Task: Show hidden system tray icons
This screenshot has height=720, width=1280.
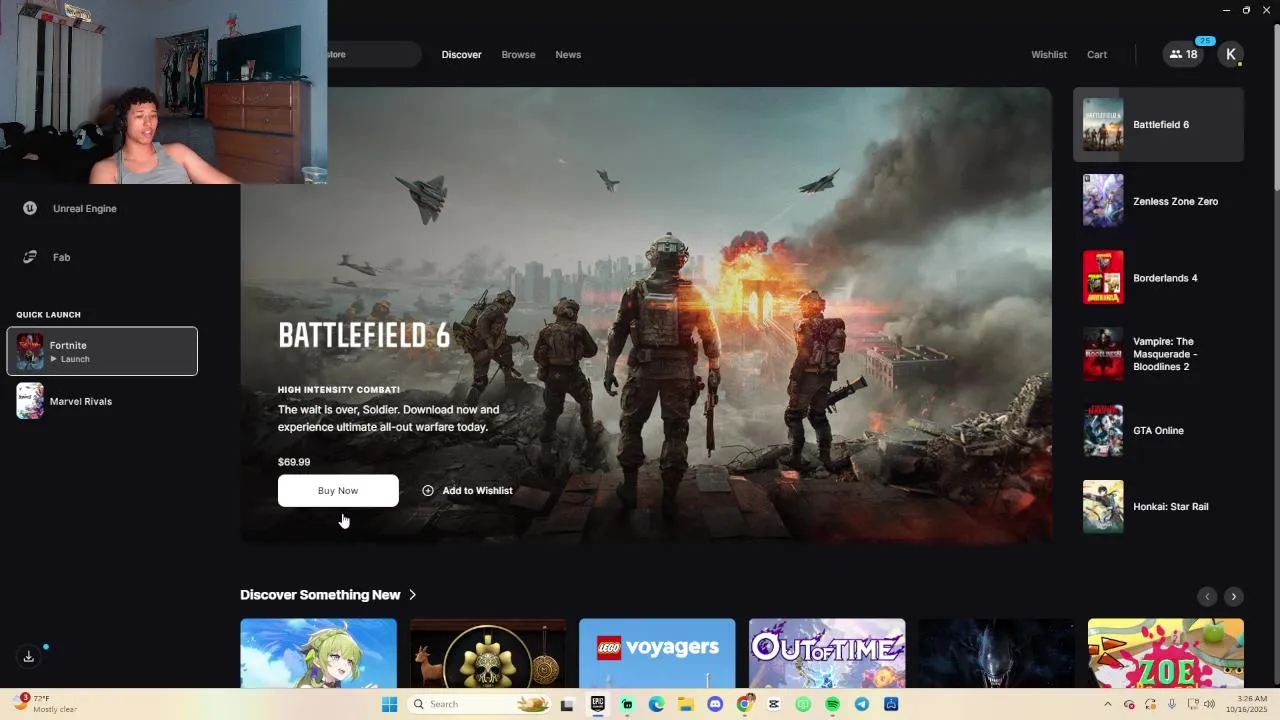Action: 1107,704
